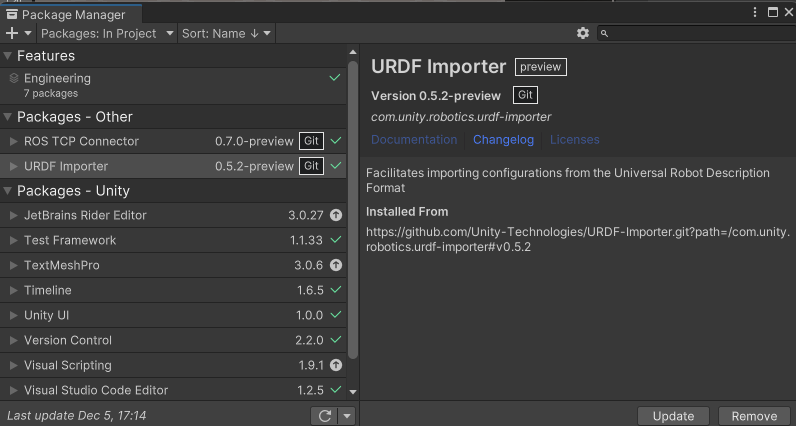The image size is (796, 426).
Task: Click Timeline installed checkmark
Action: [x=336, y=290]
